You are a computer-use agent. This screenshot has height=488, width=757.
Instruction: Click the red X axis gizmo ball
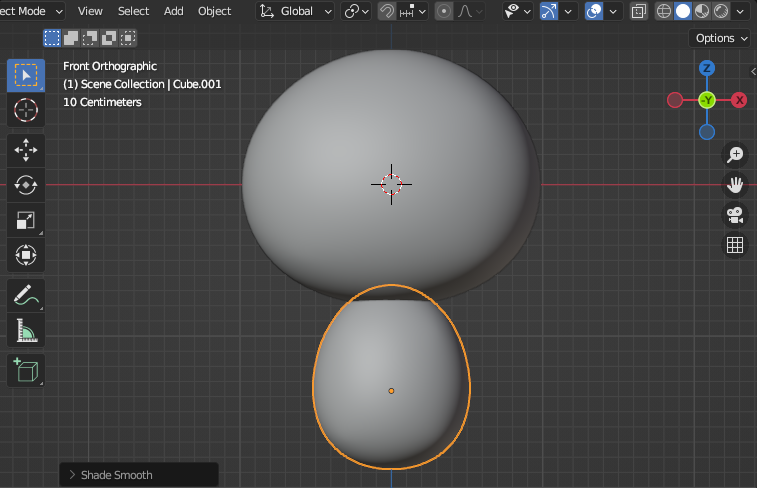pos(739,100)
